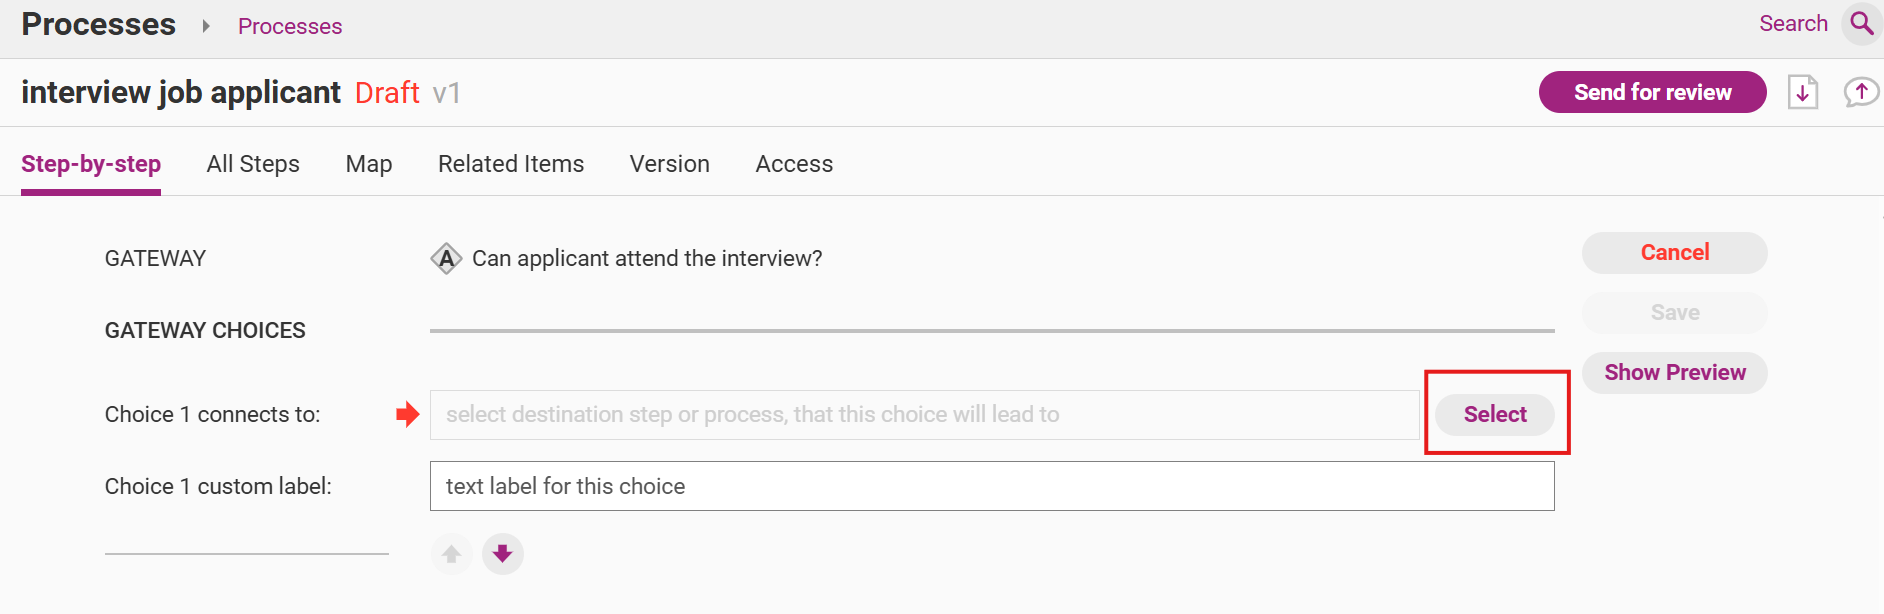View the Version tab
Screen dimensions: 1884x614
pos(670,164)
